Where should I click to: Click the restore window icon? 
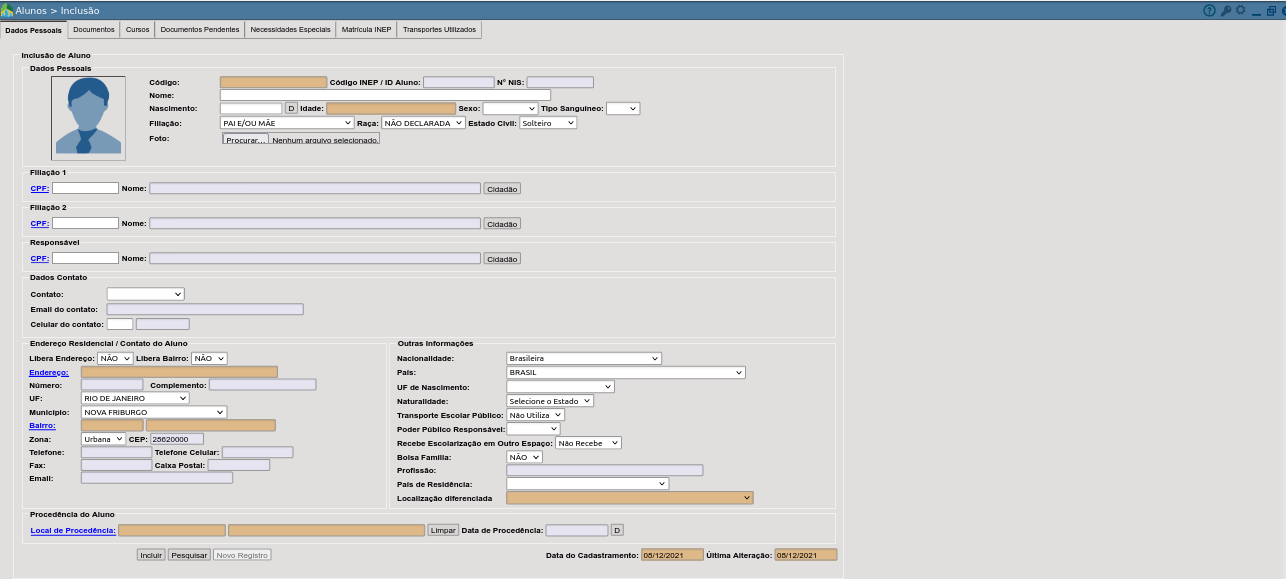pos(1273,11)
